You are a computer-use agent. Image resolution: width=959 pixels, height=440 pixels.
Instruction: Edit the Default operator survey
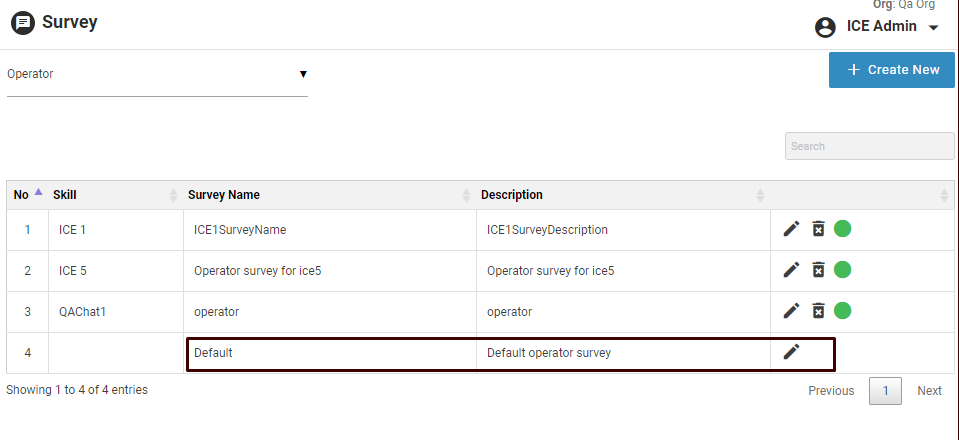point(791,352)
